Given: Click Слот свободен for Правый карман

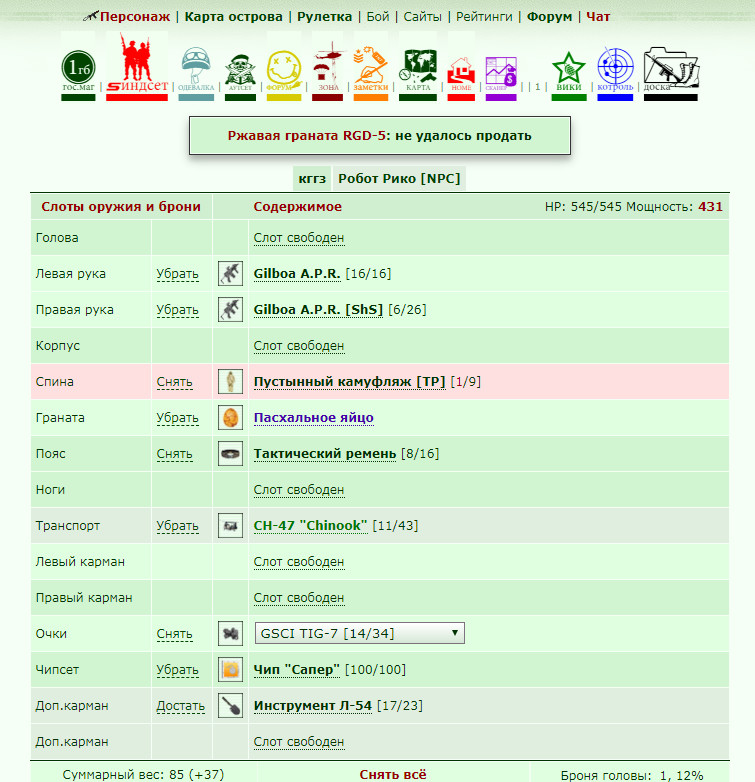Looking at the screenshot, I should point(299,597).
